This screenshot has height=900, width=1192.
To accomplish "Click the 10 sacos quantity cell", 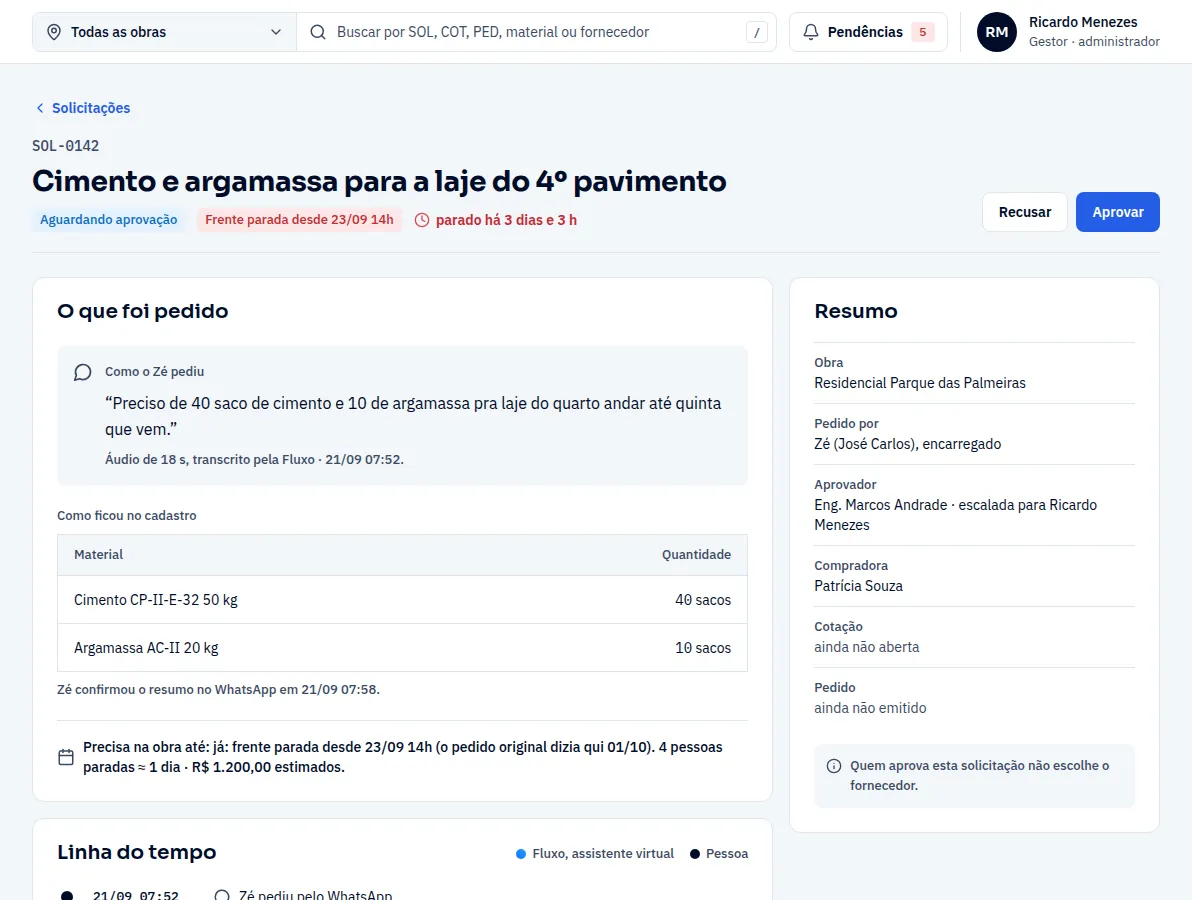I will click(703, 648).
